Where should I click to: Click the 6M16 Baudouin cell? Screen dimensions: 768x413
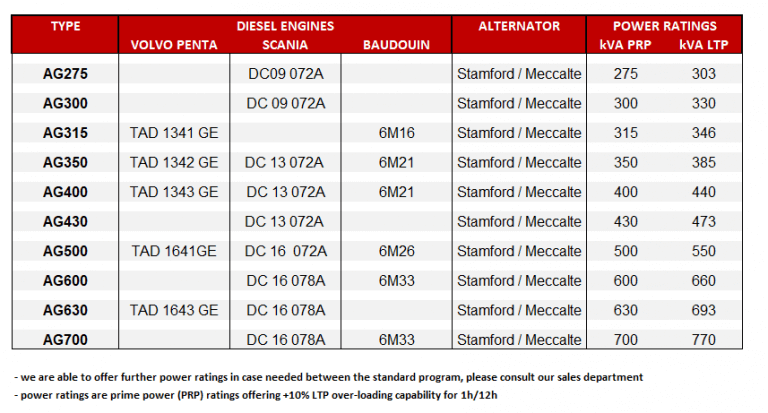[x=396, y=133]
